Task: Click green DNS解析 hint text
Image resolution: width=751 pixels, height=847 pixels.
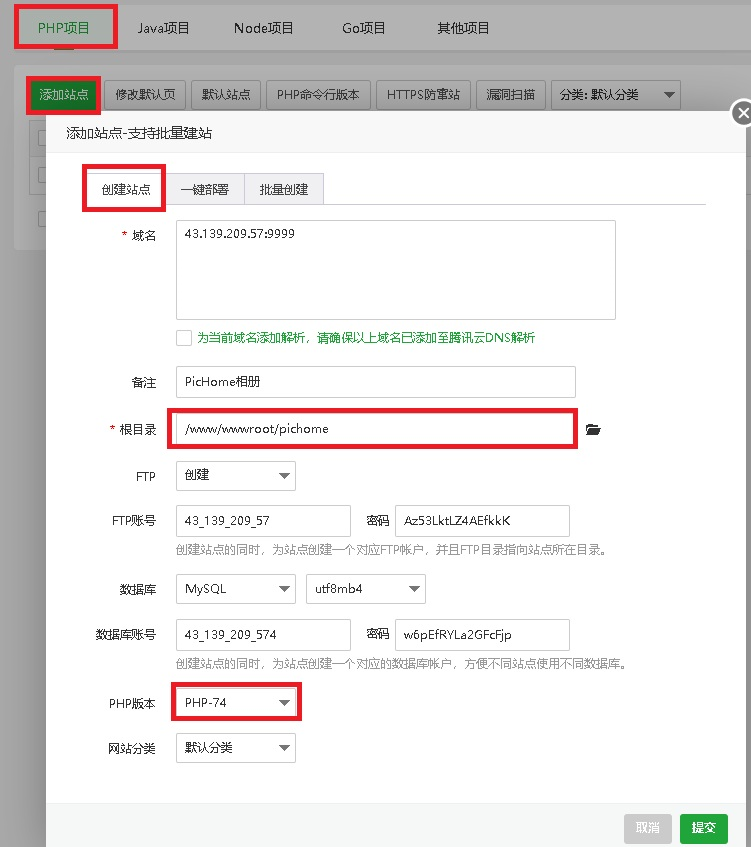Action: tap(366, 338)
